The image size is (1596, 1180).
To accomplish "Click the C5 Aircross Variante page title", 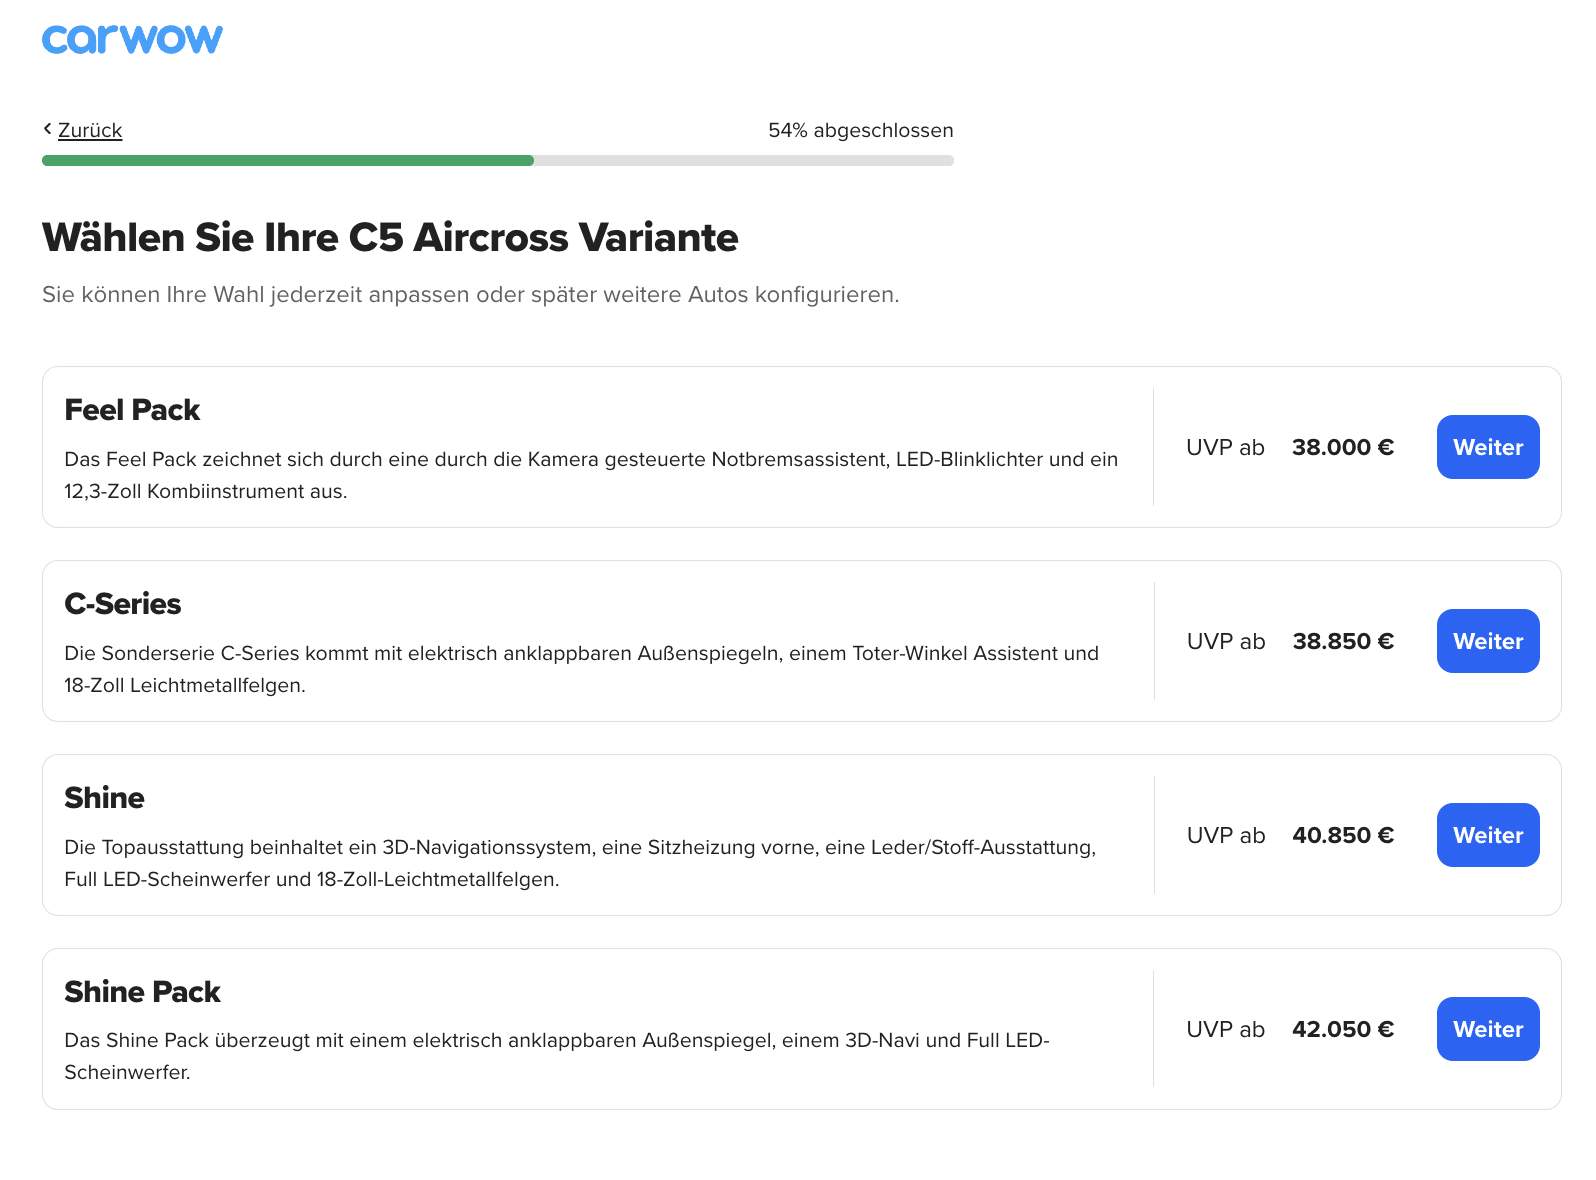I will [390, 238].
